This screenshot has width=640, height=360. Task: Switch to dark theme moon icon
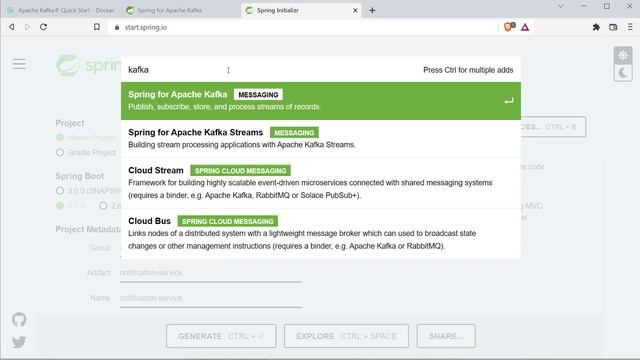click(x=623, y=73)
